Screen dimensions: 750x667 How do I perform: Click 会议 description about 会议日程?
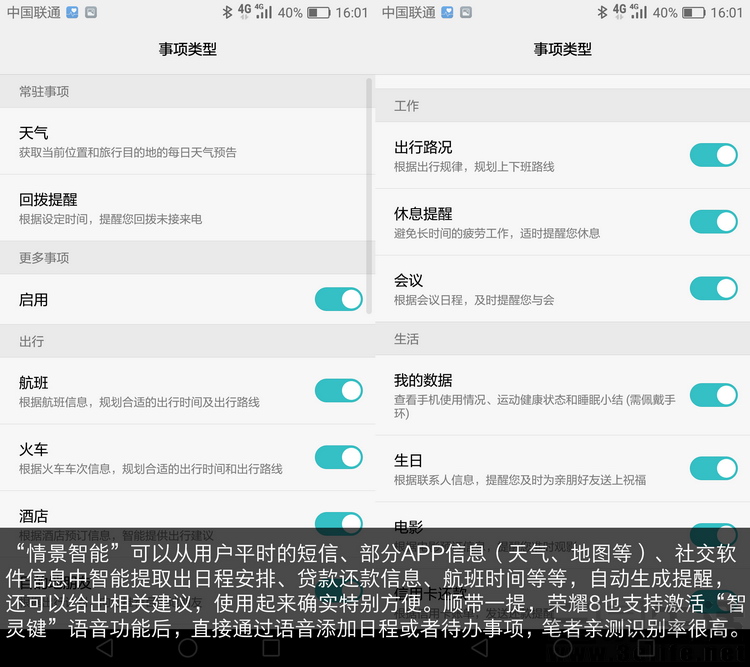pyautogui.click(x=474, y=300)
